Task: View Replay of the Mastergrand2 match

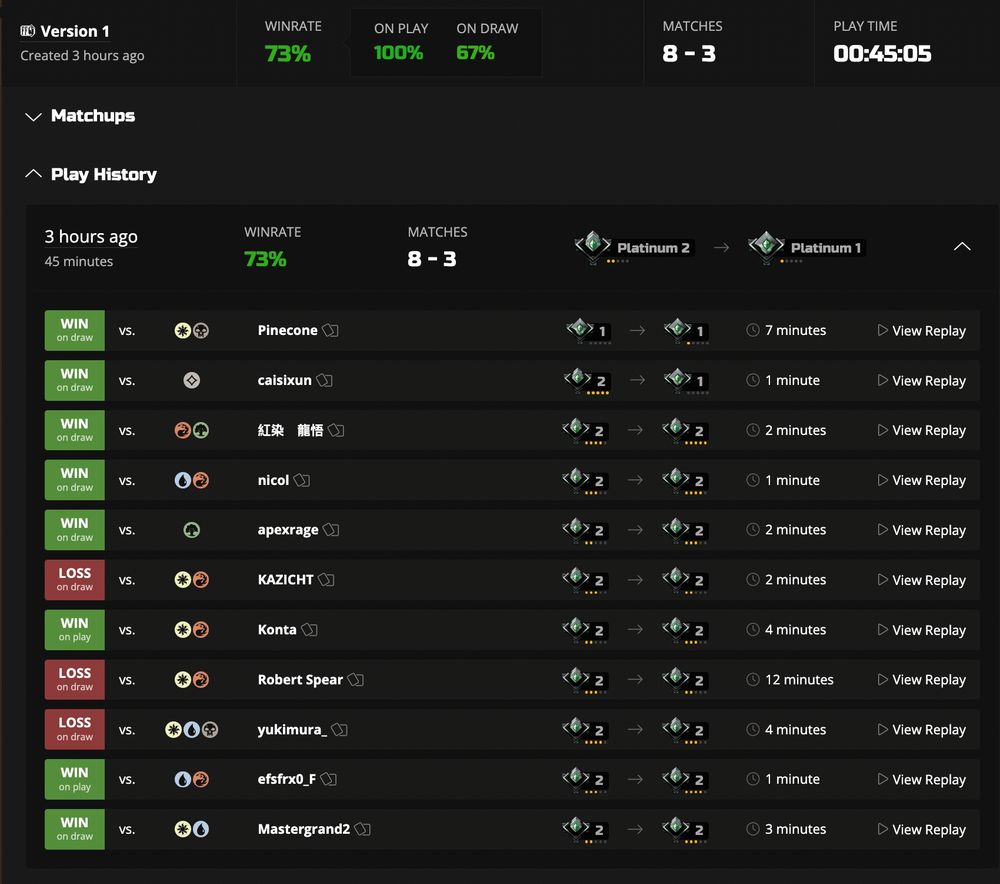Action: coord(922,829)
